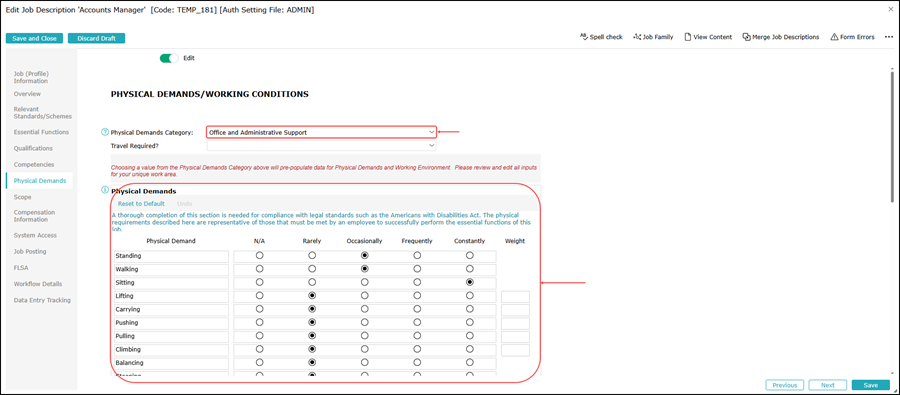Open Merge Job Descriptions
Image resolution: width=900 pixels, height=395 pixels.
[x=781, y=37]
